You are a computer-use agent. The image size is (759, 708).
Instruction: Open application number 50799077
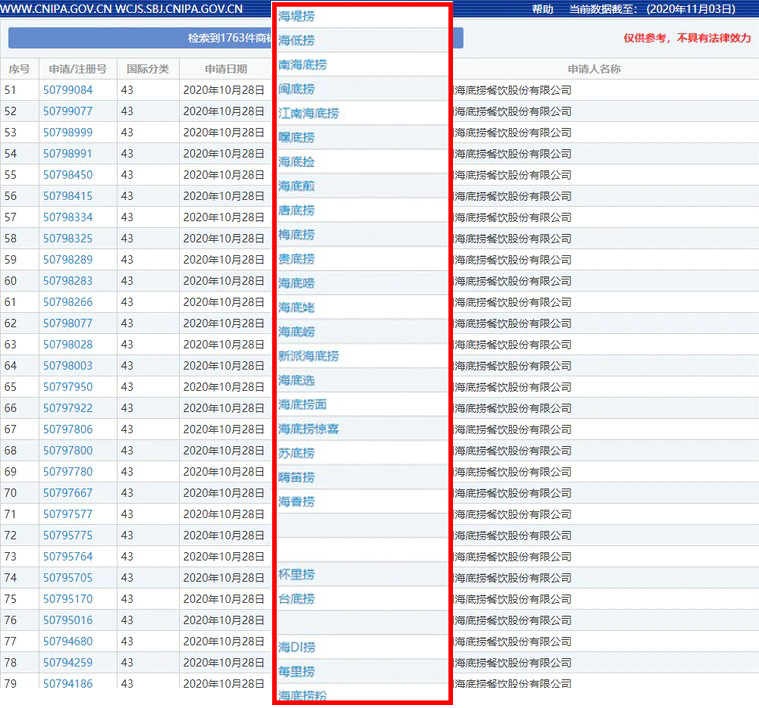68,111
